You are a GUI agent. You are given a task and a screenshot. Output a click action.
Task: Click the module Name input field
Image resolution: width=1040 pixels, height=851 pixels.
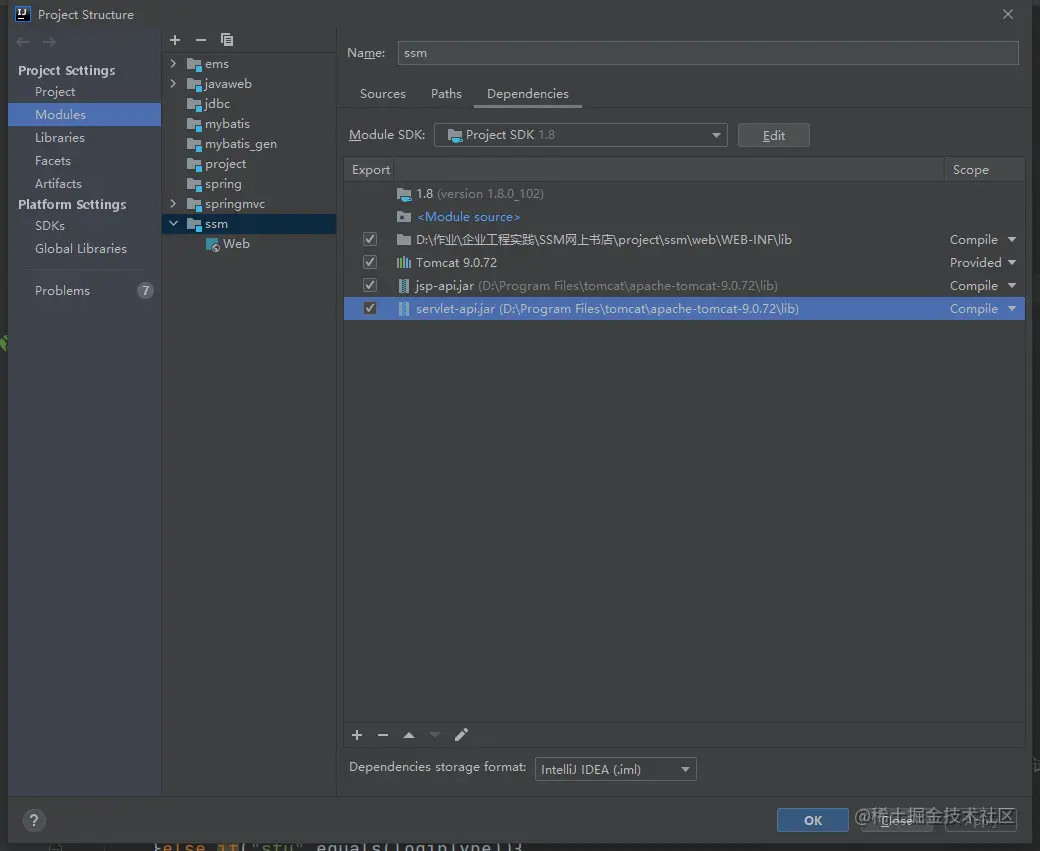(708, 53)
